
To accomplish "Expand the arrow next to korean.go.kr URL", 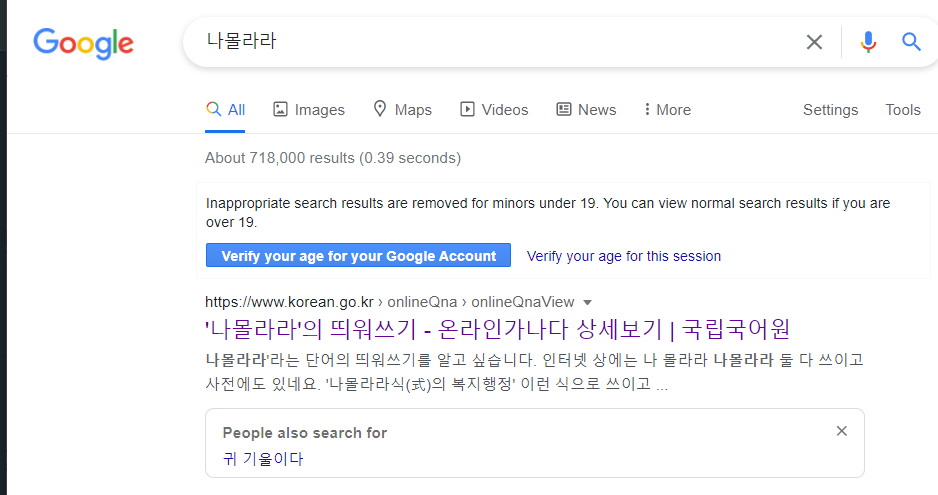I will click(x=587, y=302).
